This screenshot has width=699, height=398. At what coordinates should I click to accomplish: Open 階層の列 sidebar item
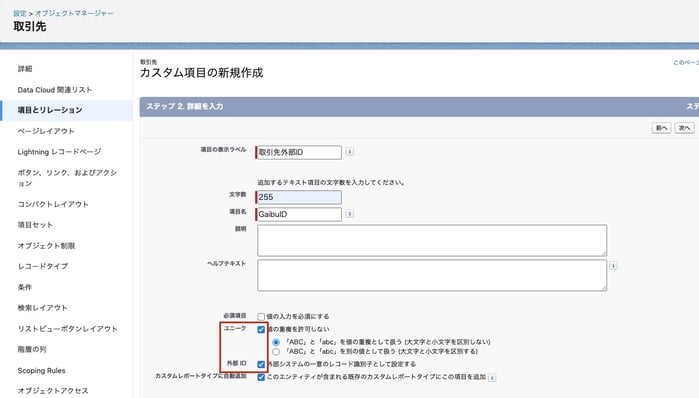pyautogui.click(x=32, y=349)
